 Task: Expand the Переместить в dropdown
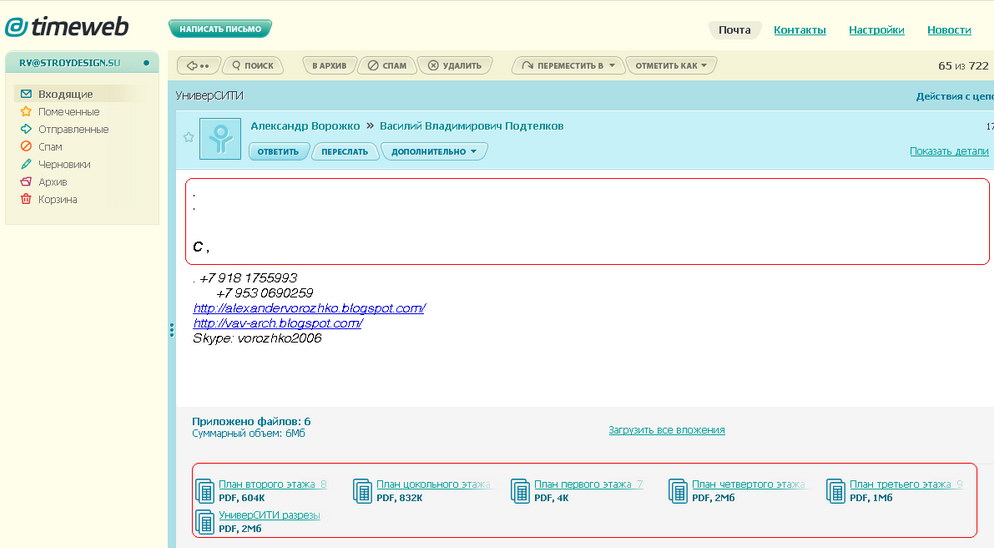coord(568,65)
